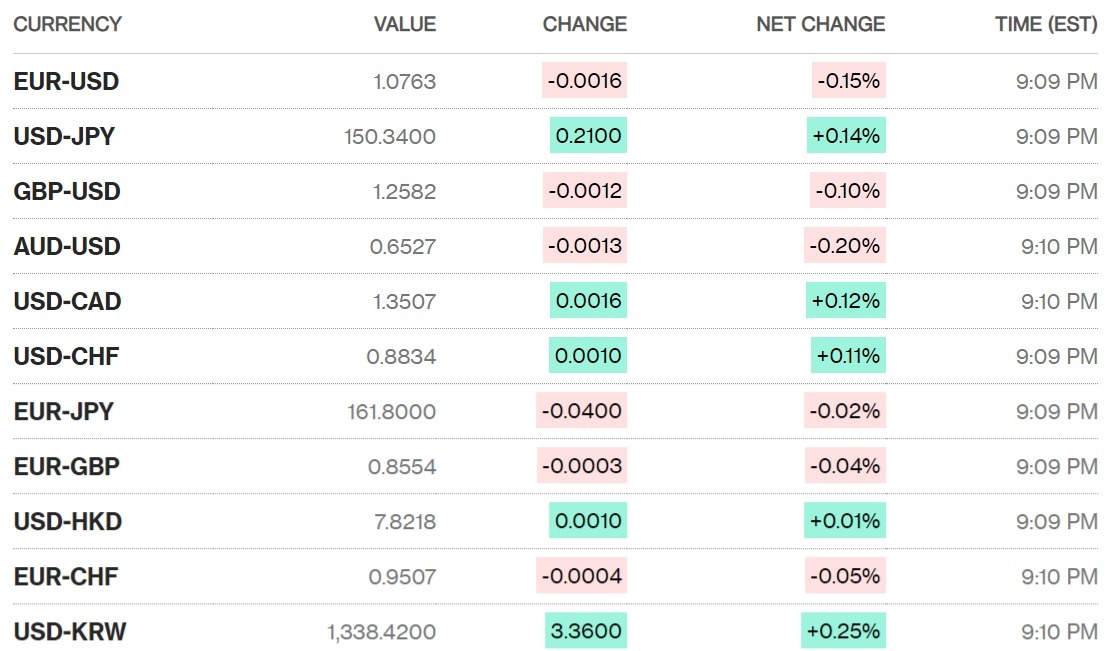
Task: Select the AUD-USD row label
Action: [67, 247]
